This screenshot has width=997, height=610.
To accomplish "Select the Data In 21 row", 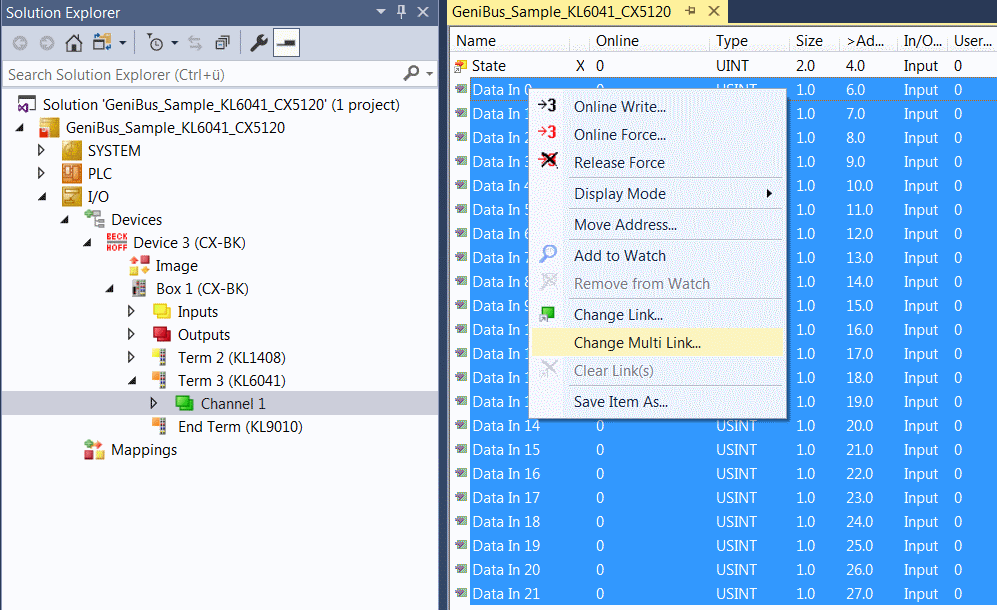I will tap(724, 593).
